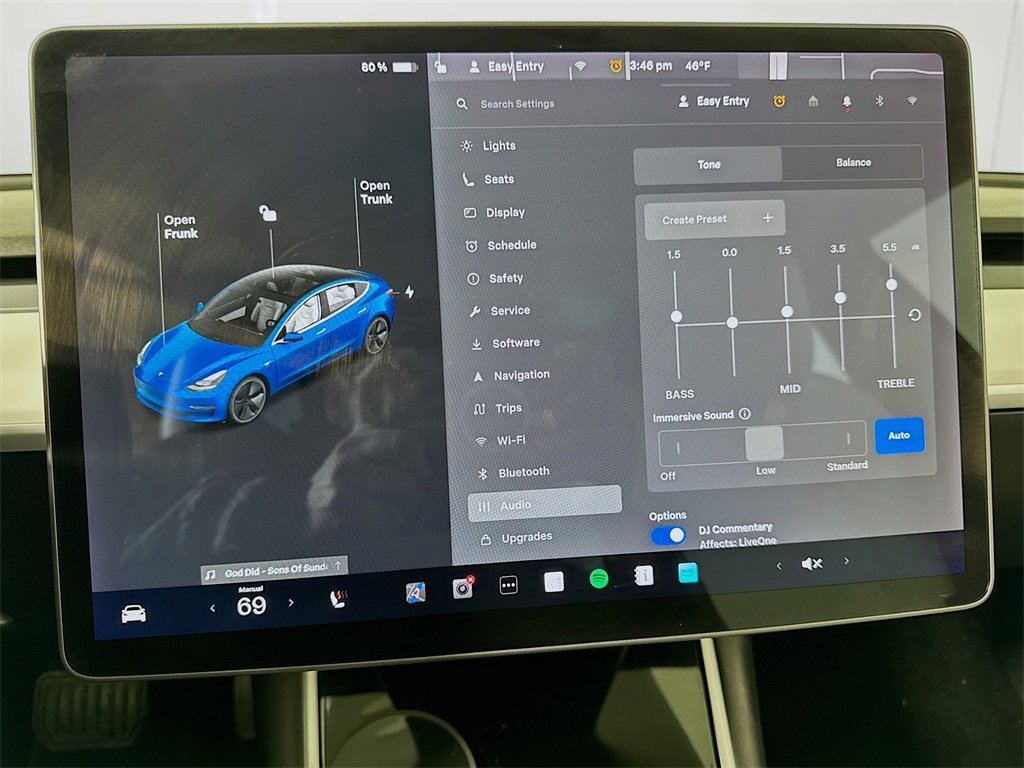Select the Seats settings icon
The width and height of the screenshot is (1024, 768).
468,179
